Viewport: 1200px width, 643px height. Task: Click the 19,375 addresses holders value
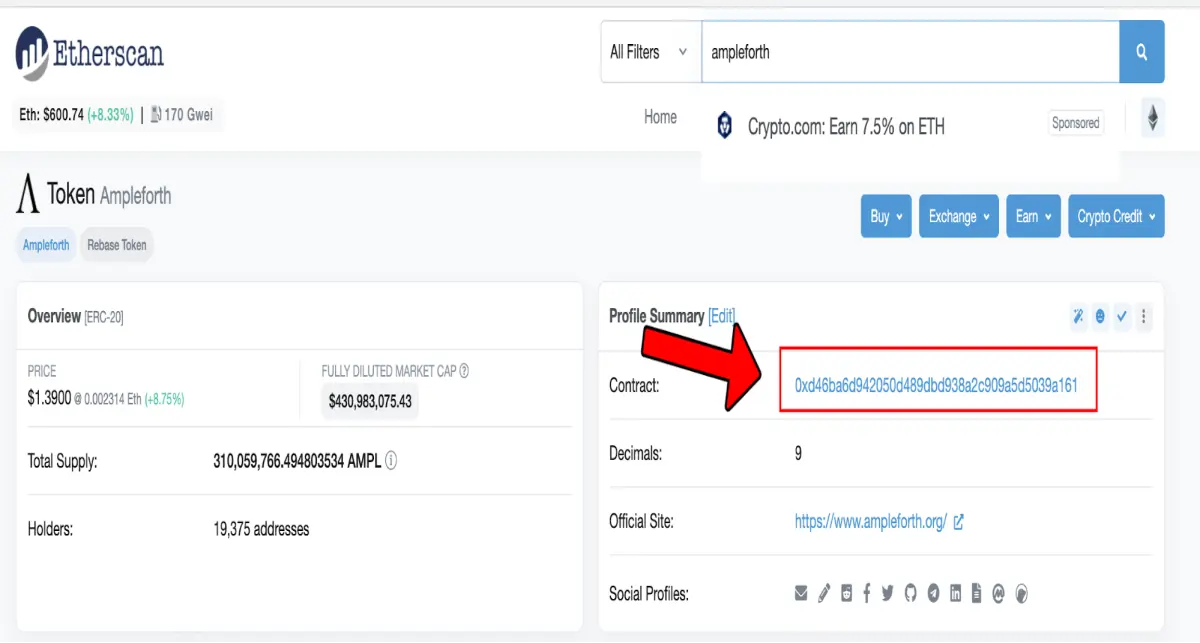pyautogui.click(x=261, y=529)
